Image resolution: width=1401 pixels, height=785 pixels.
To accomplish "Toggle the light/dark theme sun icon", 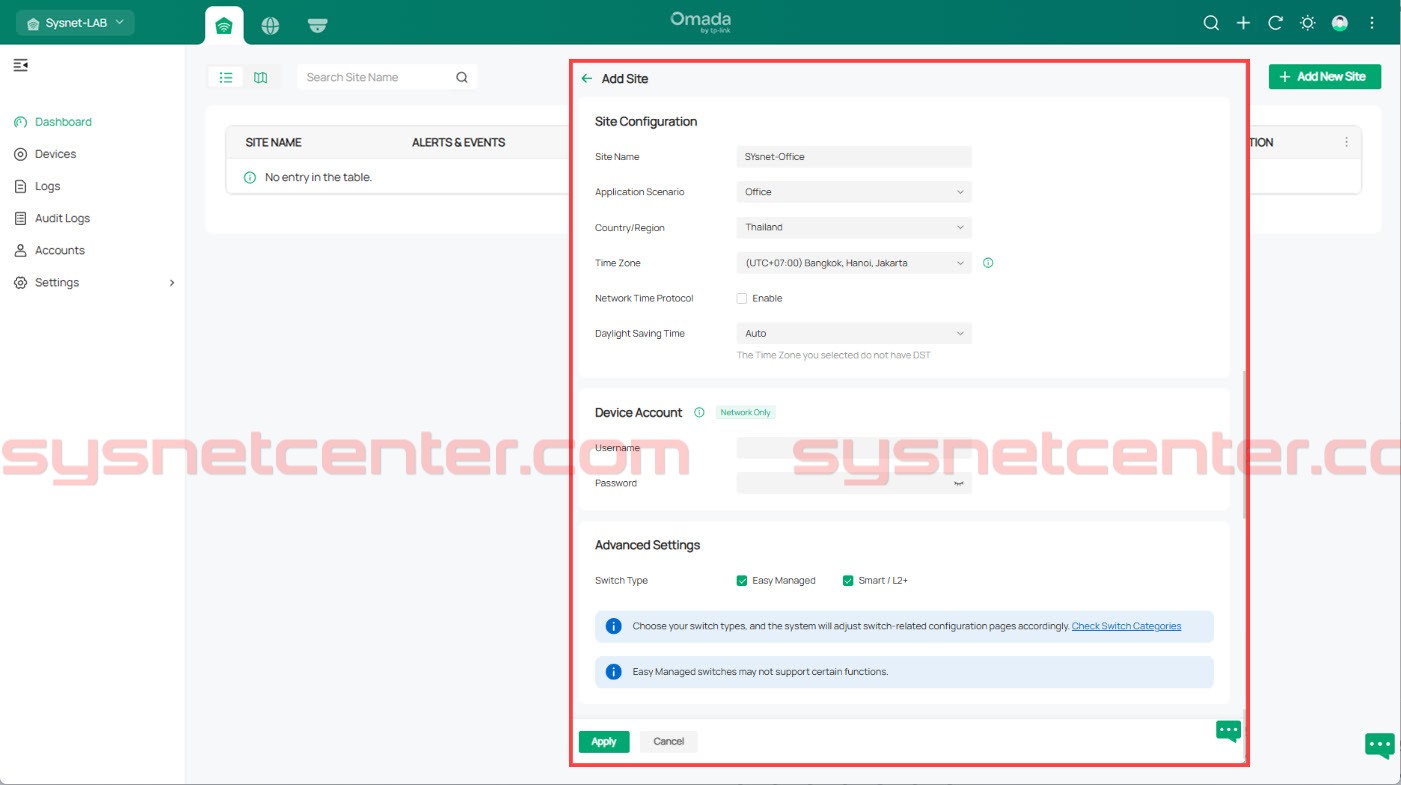I will coord(1307,23).
